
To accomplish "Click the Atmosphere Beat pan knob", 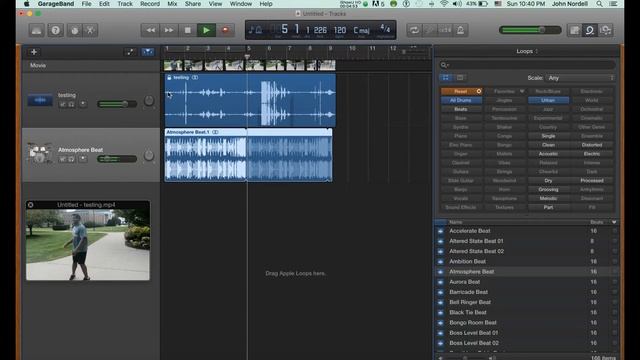I will (149, 155).
